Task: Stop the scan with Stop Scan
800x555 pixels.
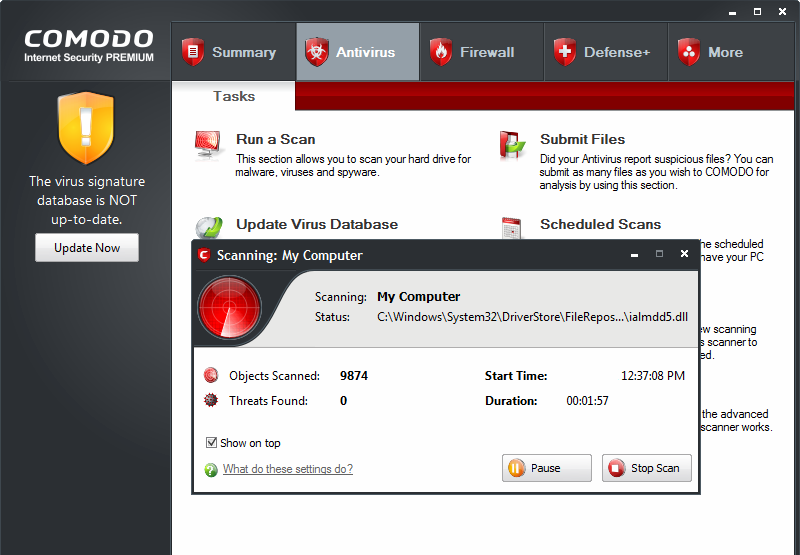Action: [646, 468]
